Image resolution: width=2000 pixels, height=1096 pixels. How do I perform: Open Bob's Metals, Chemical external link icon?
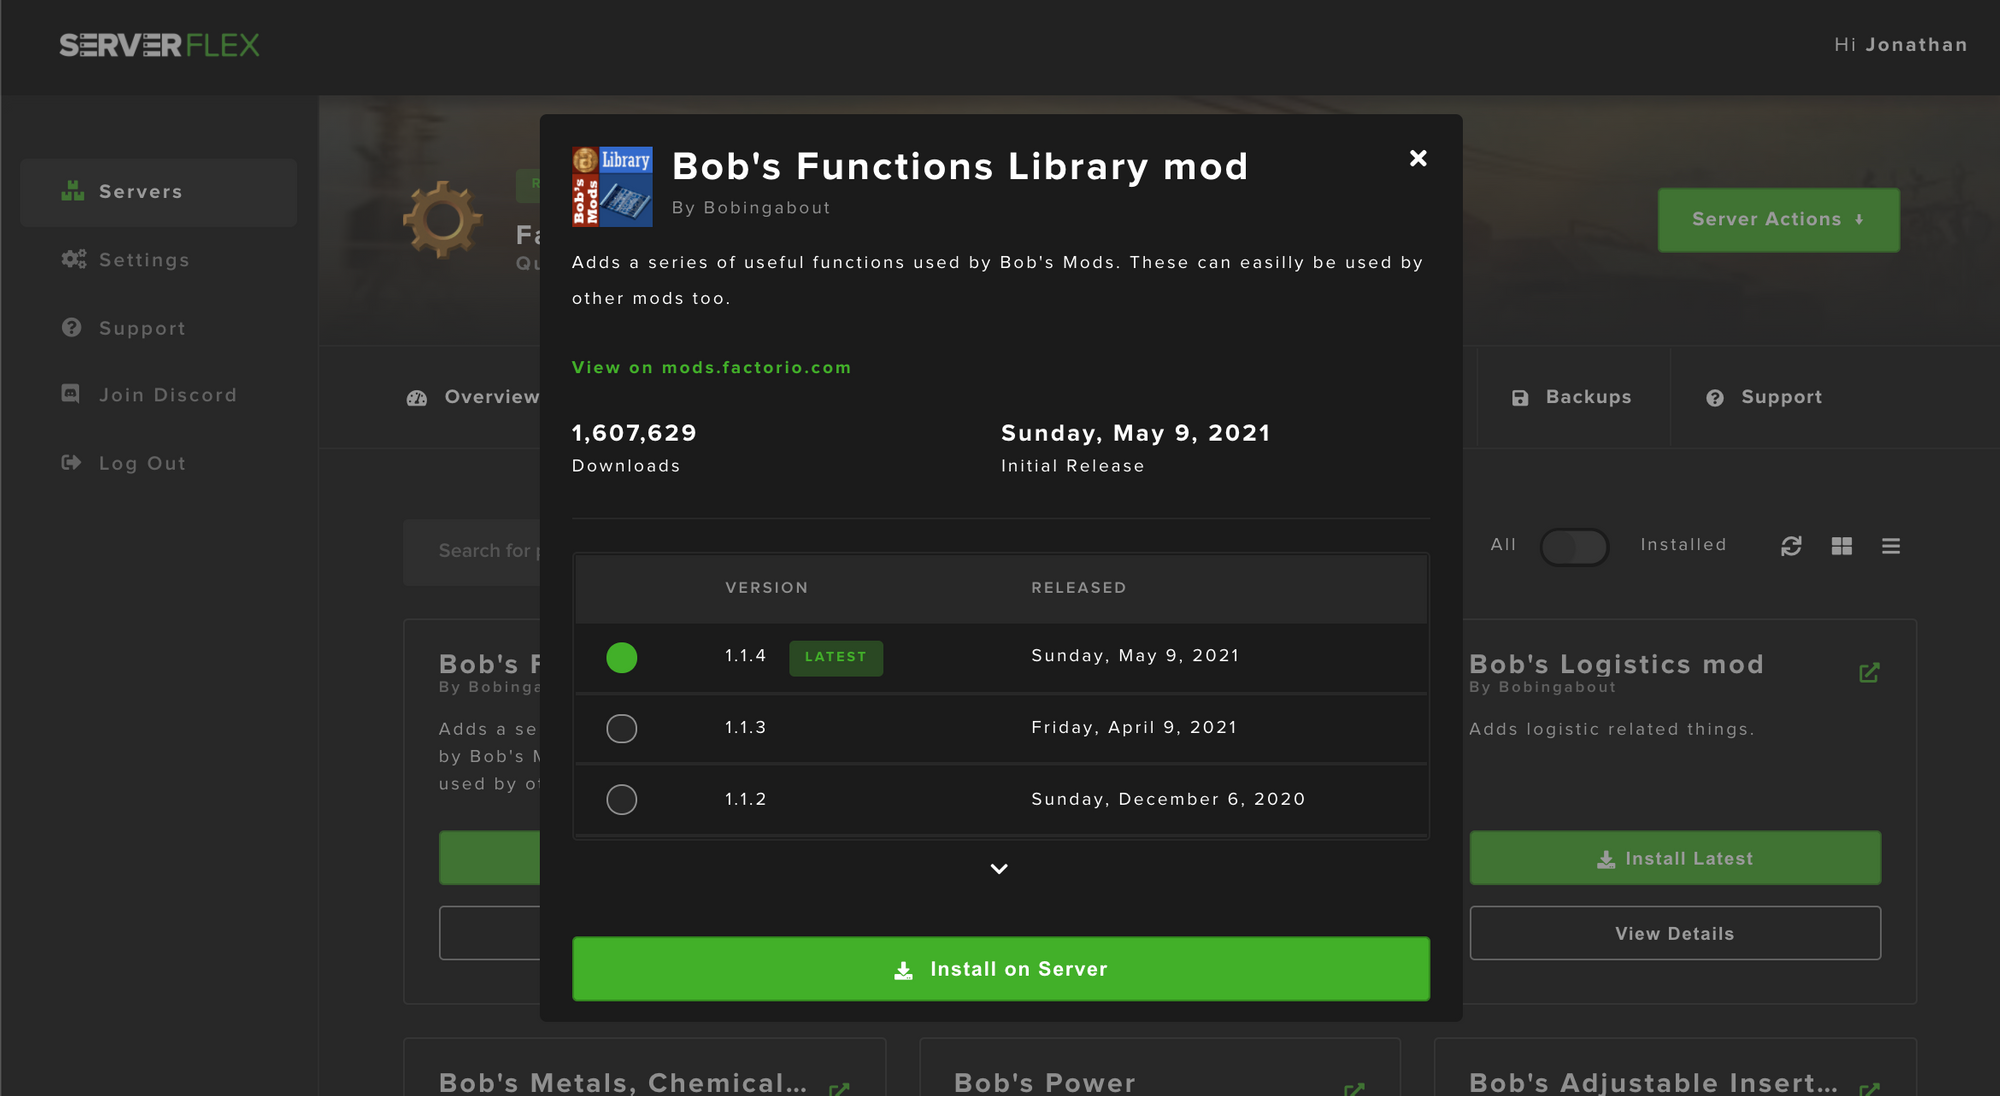click(839, 1088)
